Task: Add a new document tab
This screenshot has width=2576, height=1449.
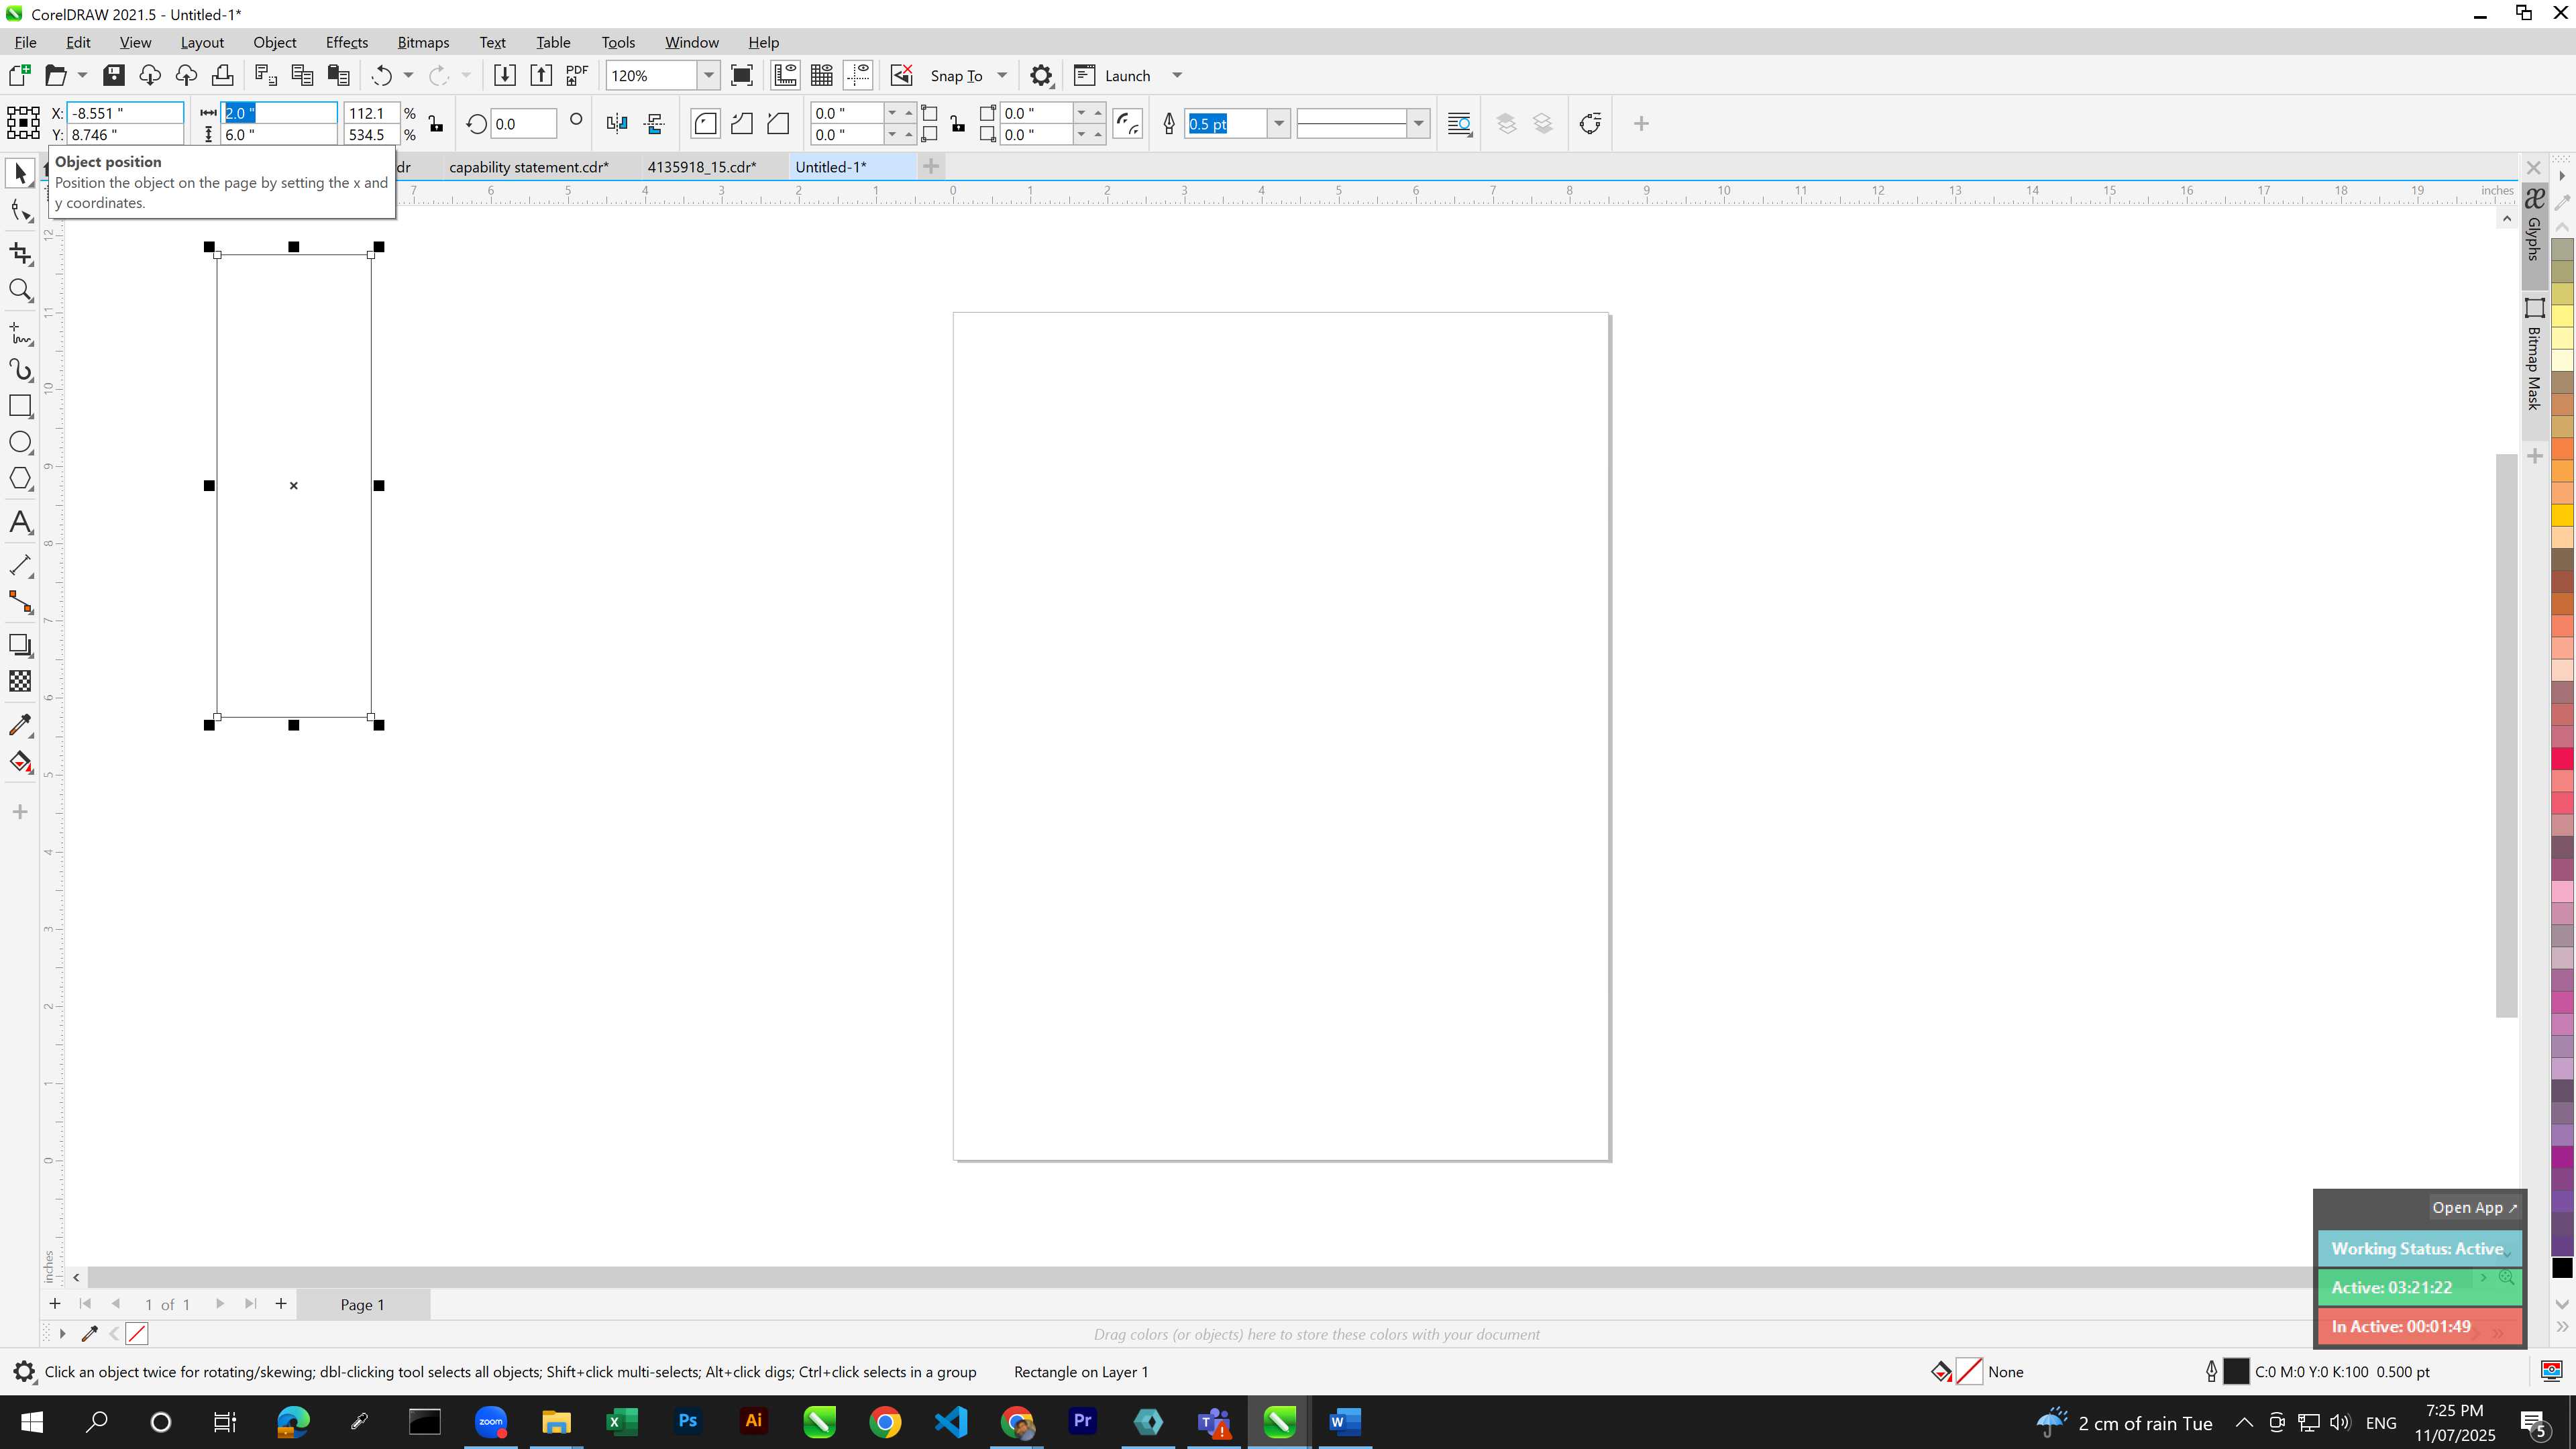Action: 931,167
